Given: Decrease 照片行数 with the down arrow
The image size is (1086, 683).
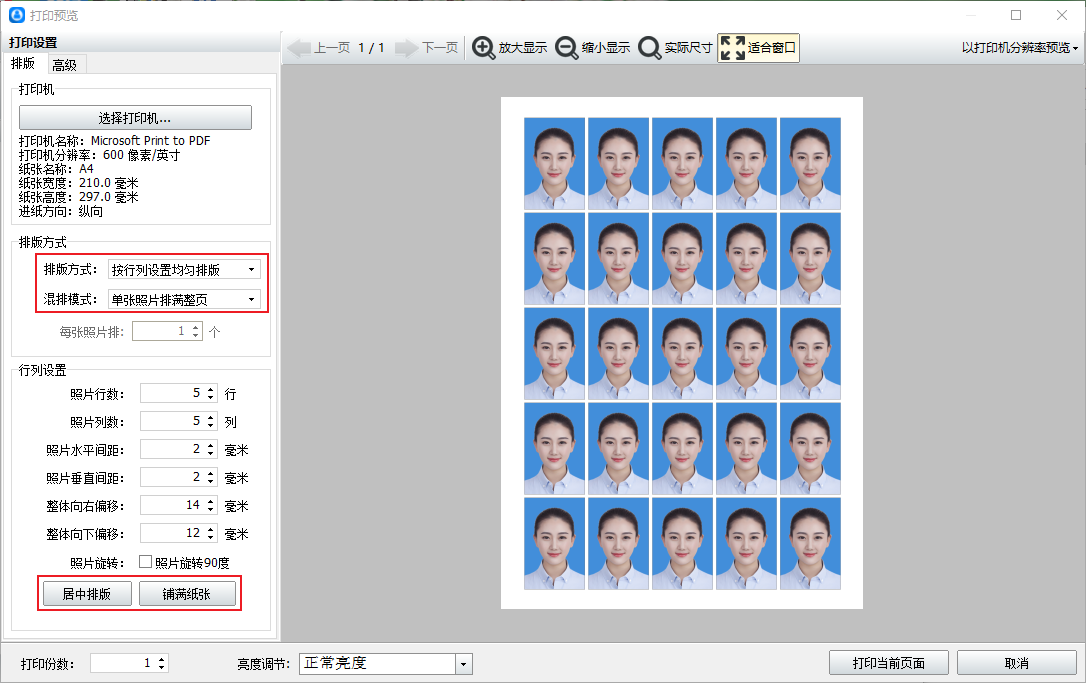Looking at the screenshot, I should coord(211,398).
